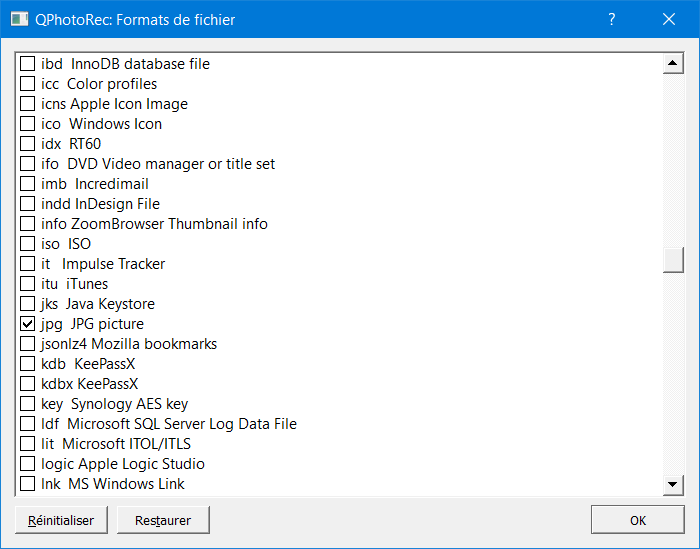Tick the icns Apple Icon Image checkbox
The height and width of the screenshot is (549, 700).
click(x=28, y=104)
